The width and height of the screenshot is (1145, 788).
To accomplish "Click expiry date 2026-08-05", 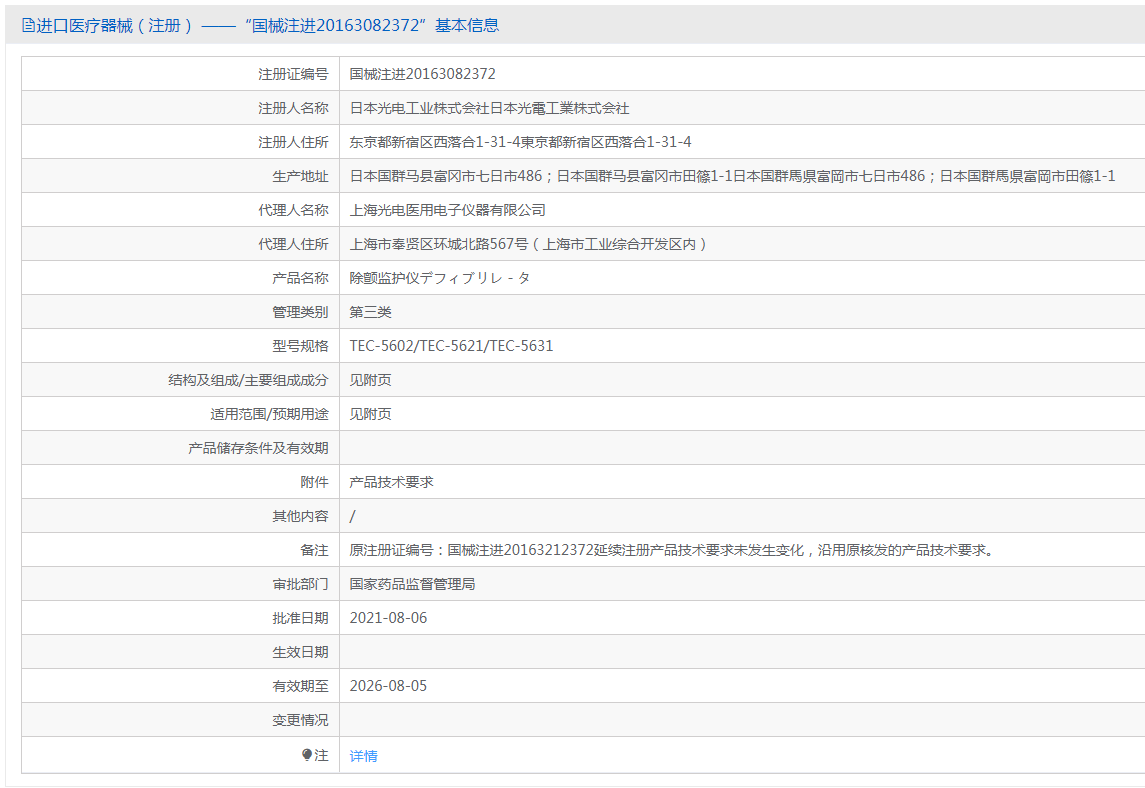I will (x=388, y=686).
